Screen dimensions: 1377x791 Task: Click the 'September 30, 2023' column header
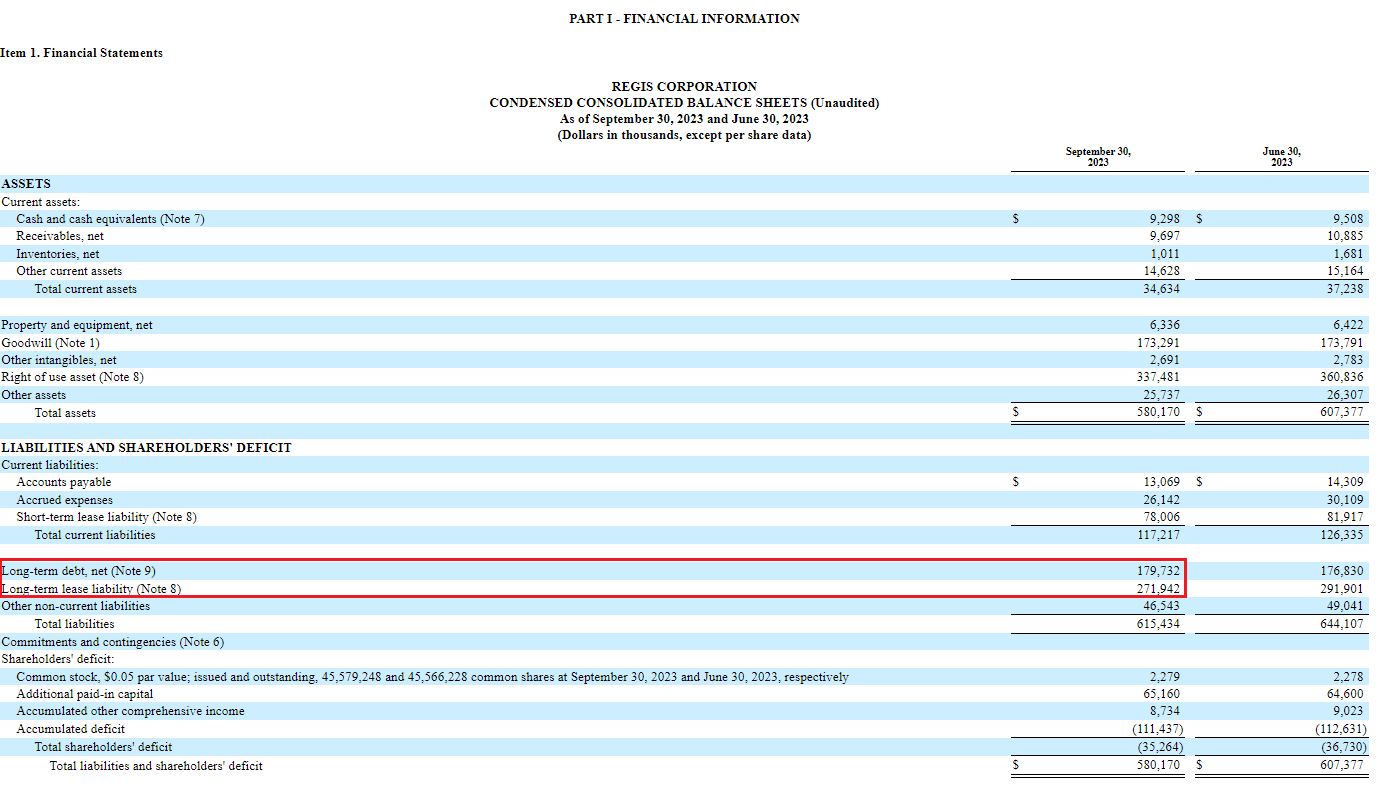point(1098,157)
